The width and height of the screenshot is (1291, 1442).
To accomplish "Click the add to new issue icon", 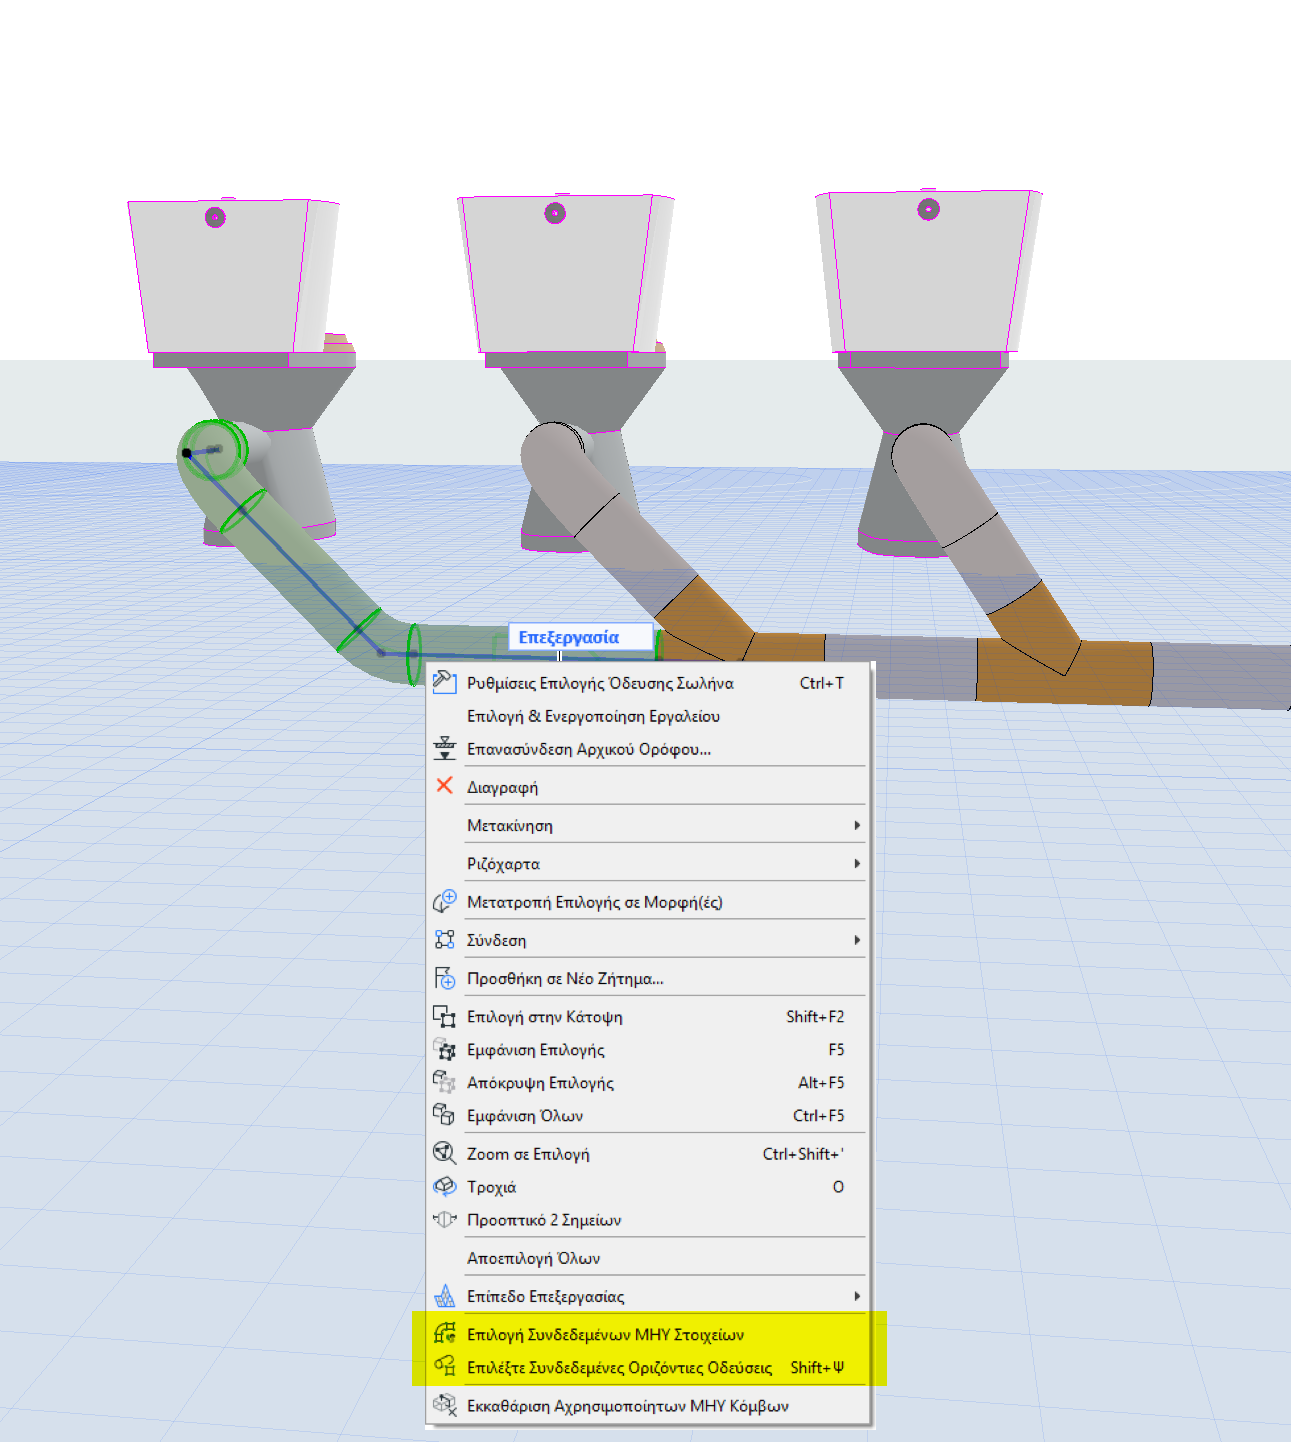I will click(444, 977).
